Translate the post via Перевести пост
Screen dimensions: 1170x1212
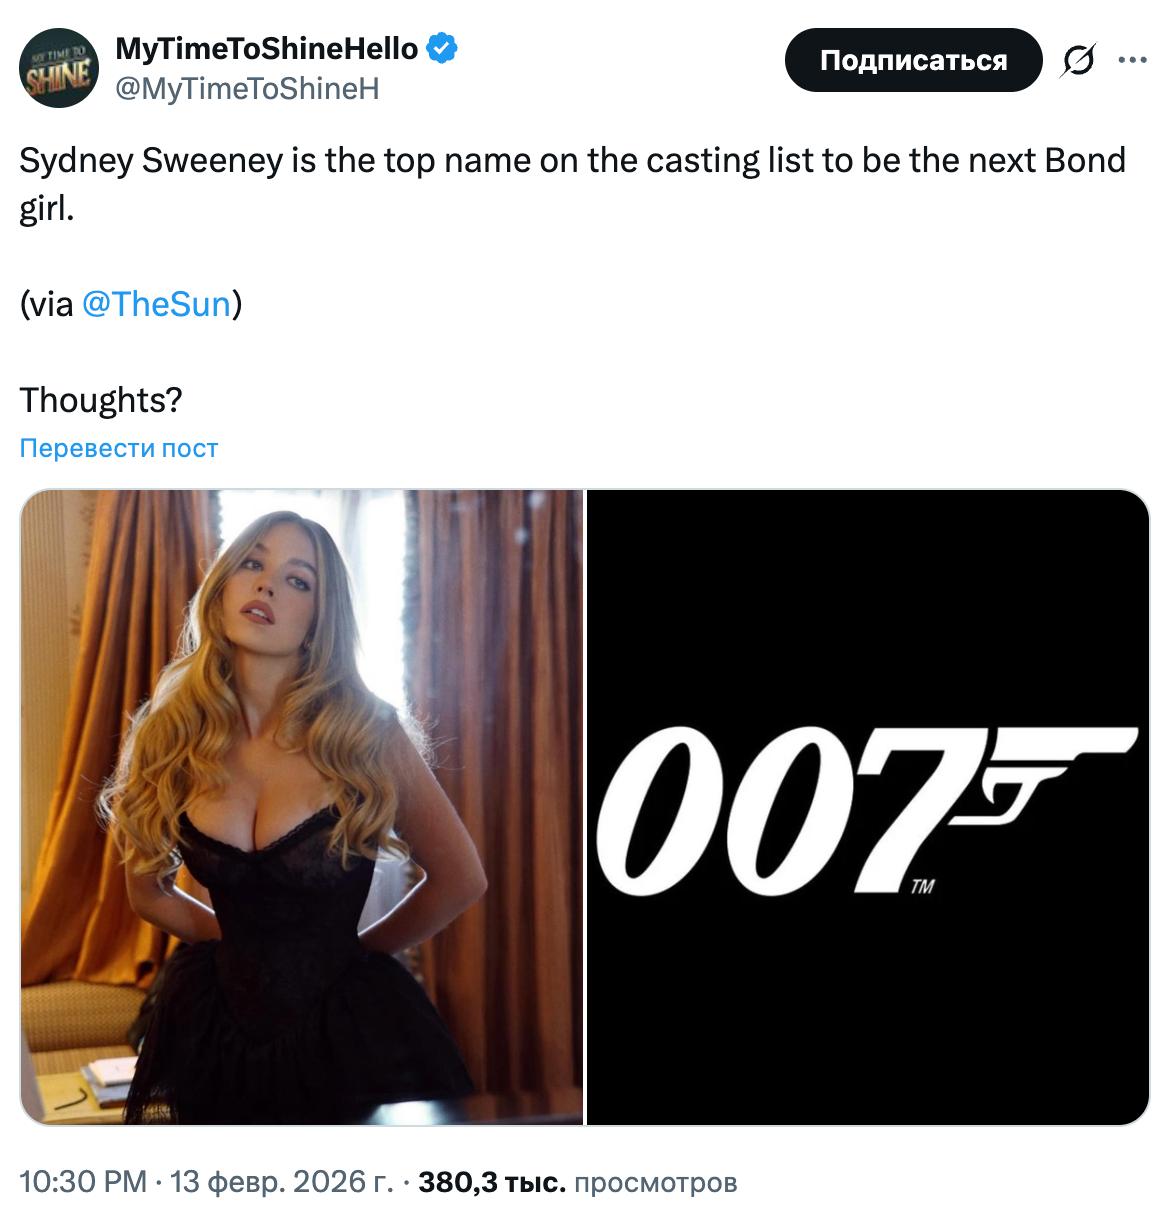tap(118, 448)
